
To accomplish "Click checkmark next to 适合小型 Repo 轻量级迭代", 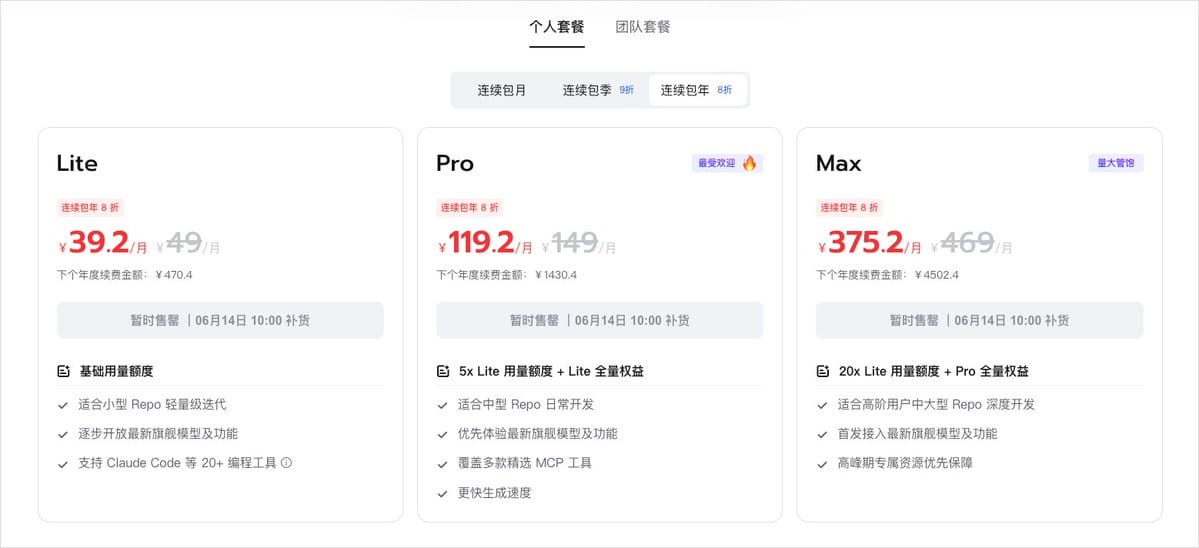I will (x=63, y=405).
